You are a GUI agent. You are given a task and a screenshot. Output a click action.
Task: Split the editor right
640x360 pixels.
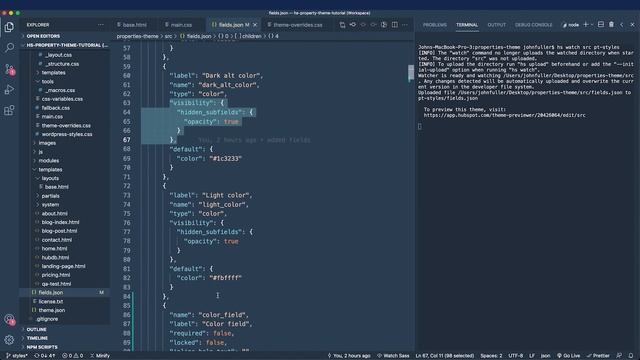pos(395,25)
